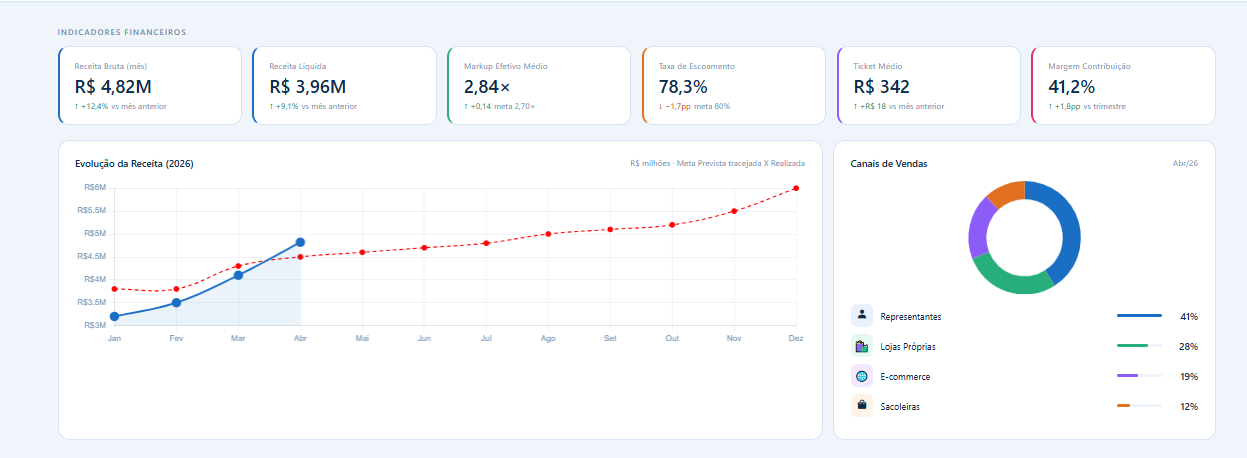Viewport: 1247px width, 458px height.
Task: Open the Markup Efetivo Médio card
Action: (x=540, y=85)
